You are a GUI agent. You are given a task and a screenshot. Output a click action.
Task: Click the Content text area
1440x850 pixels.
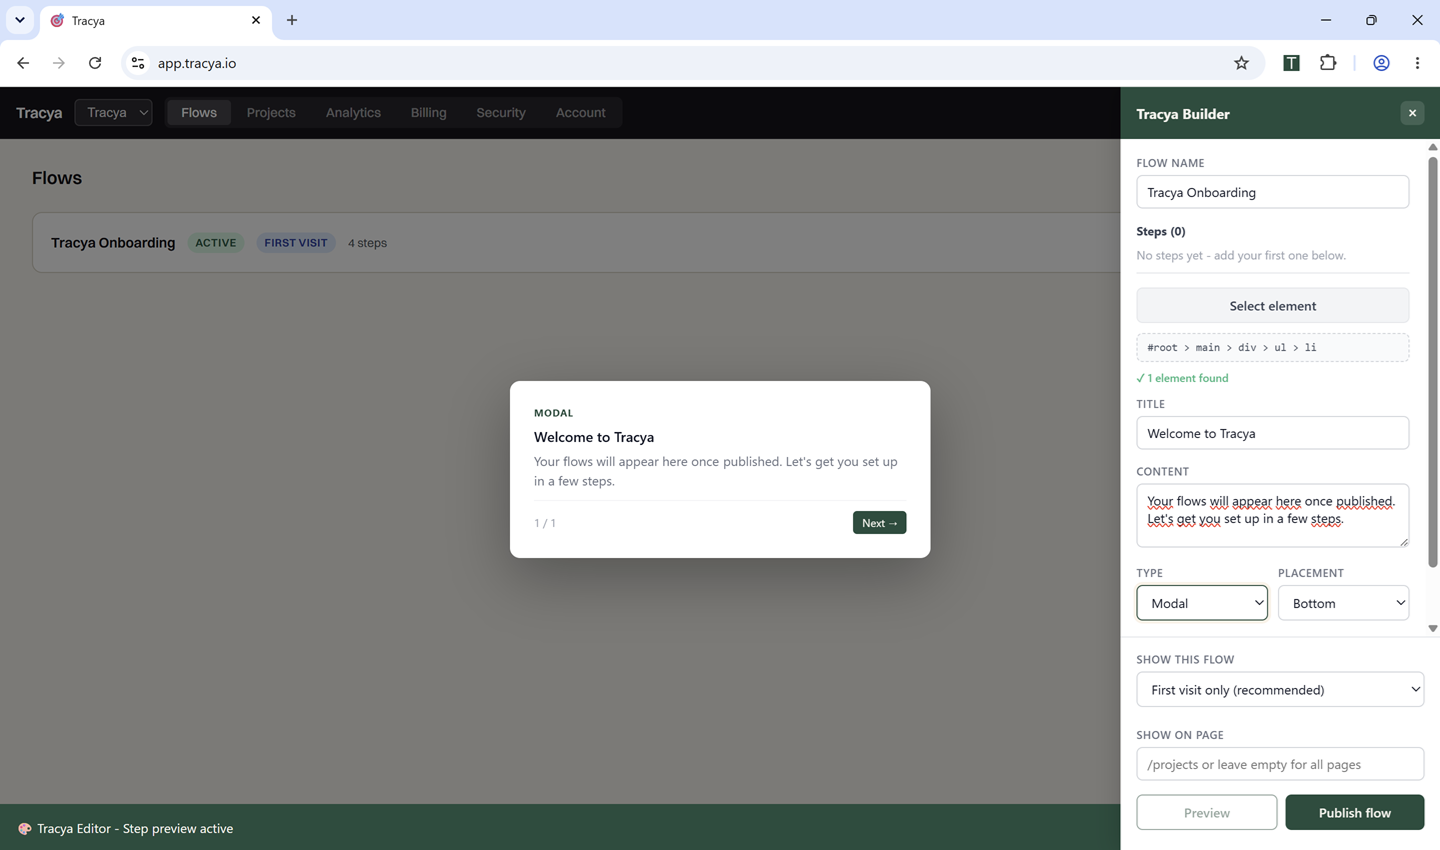(x=1273, y=515)
